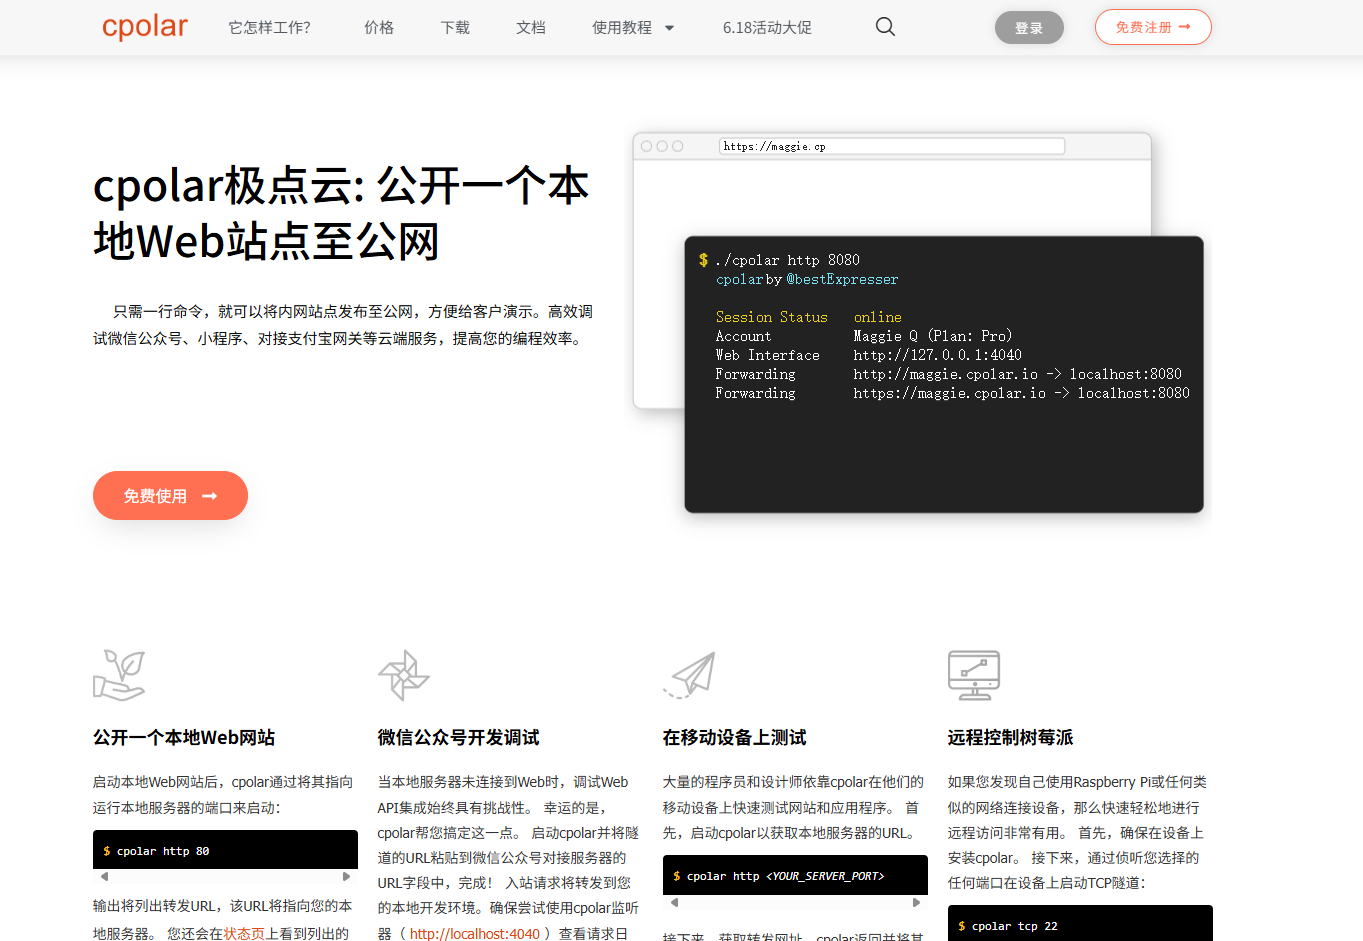
Task: Click the heading 微信公众号开发调试
Action: (458, 737)
